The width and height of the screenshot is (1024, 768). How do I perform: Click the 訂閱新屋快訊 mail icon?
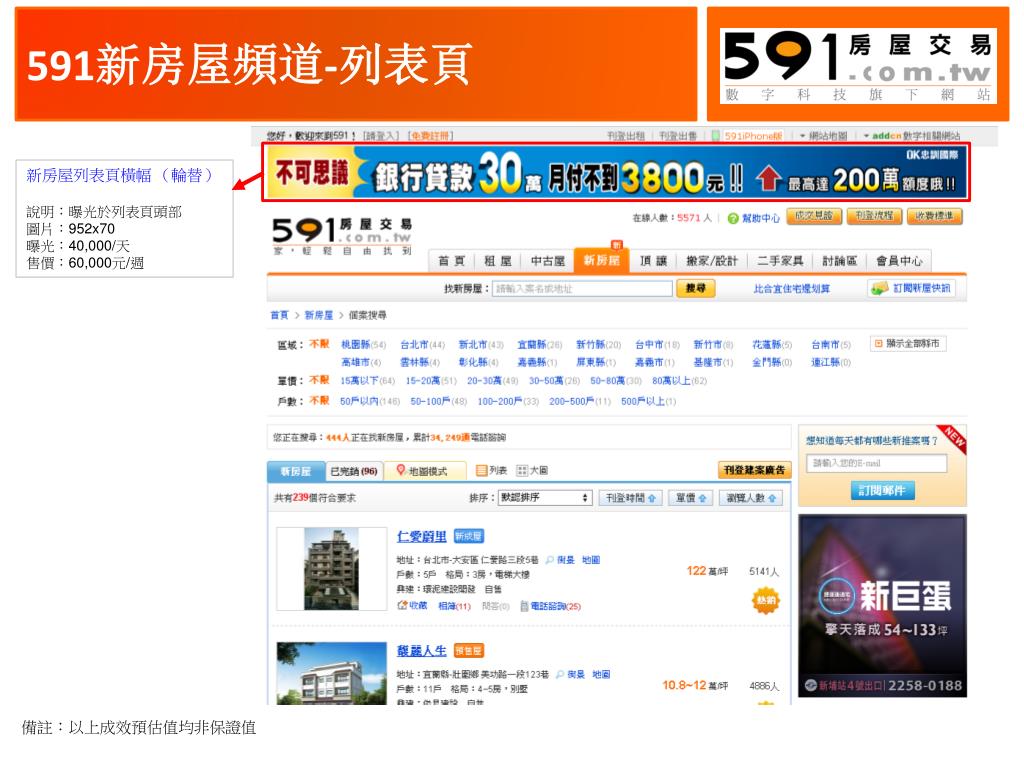pos(880,288)
